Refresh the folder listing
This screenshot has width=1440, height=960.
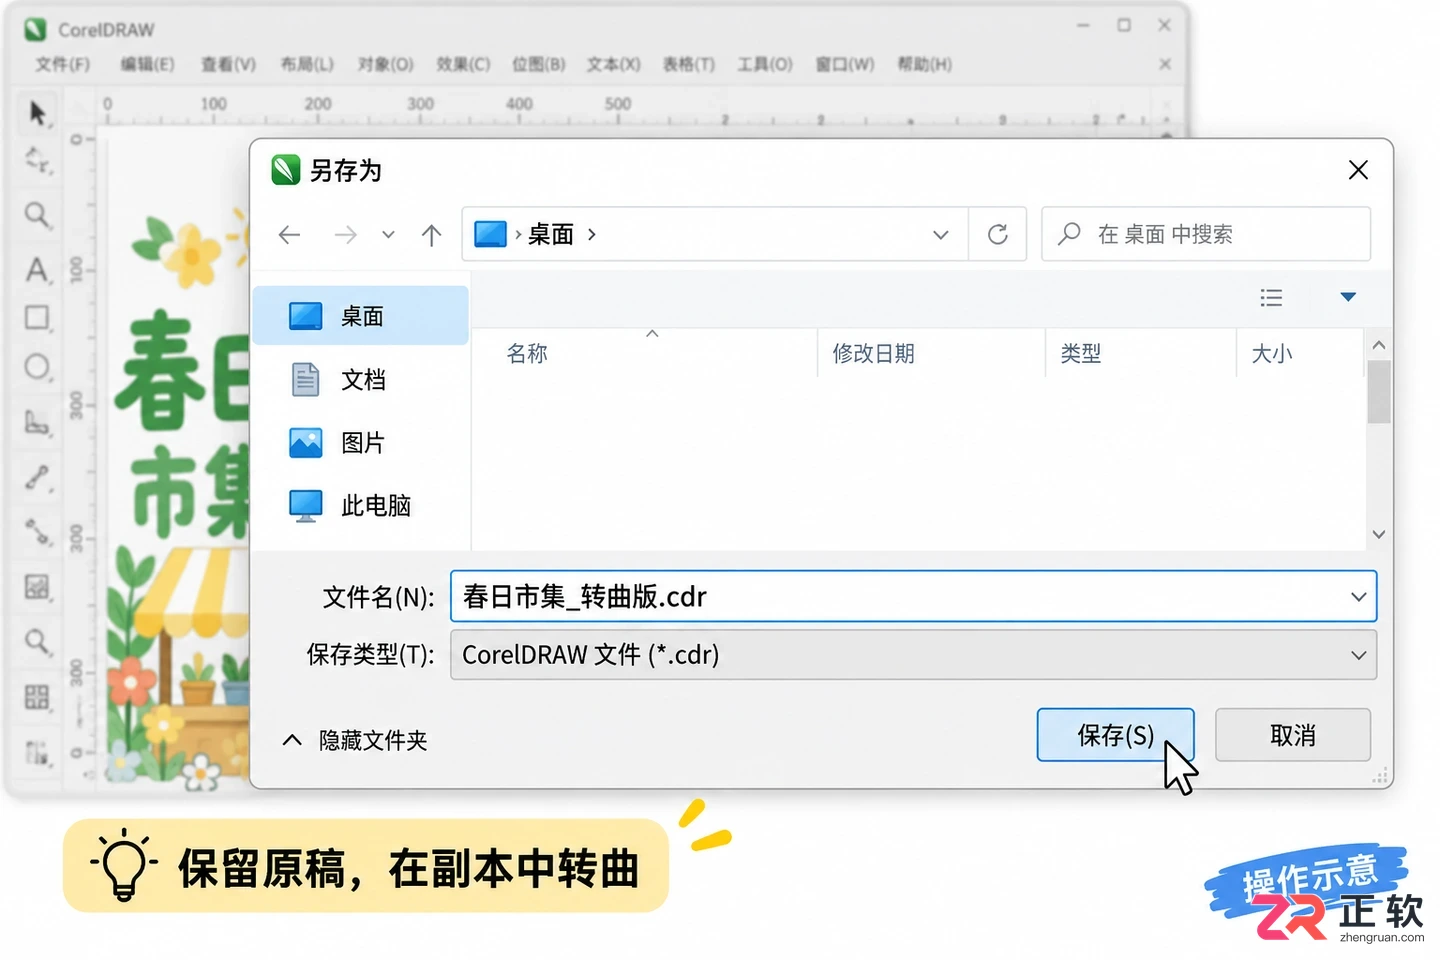pos(998,234)
